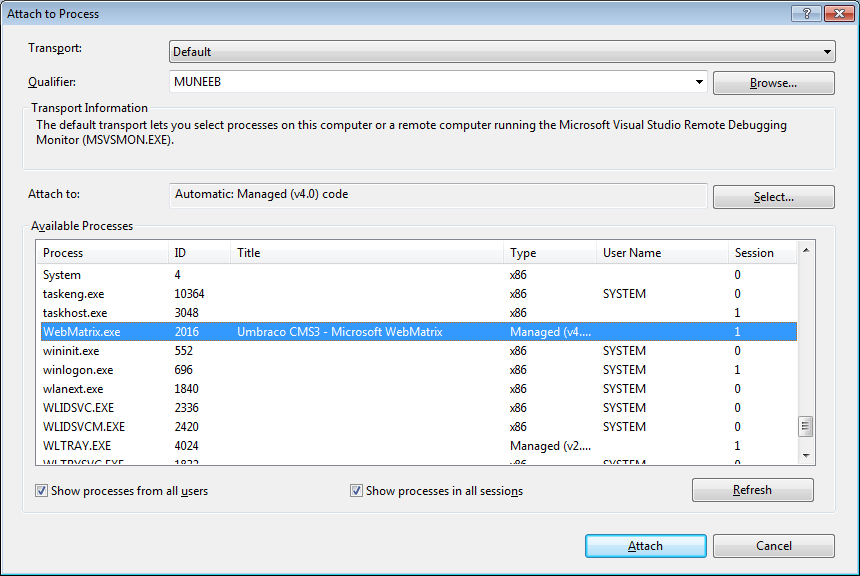This screenshot has height=576, width=860.
Task: Select the wininit.exe process
Action: click(x=418, y=351)
